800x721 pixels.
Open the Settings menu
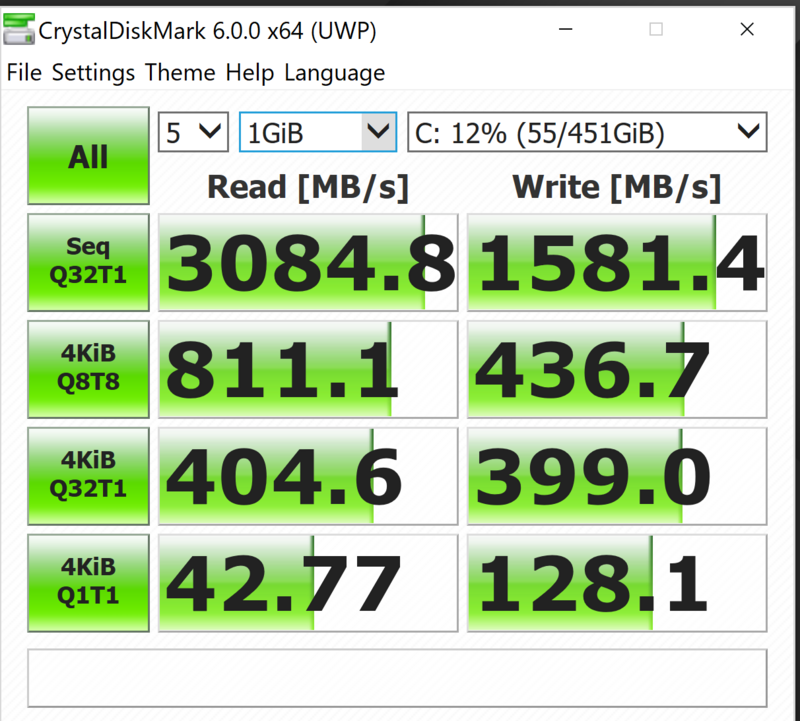[x=93, y=72]
